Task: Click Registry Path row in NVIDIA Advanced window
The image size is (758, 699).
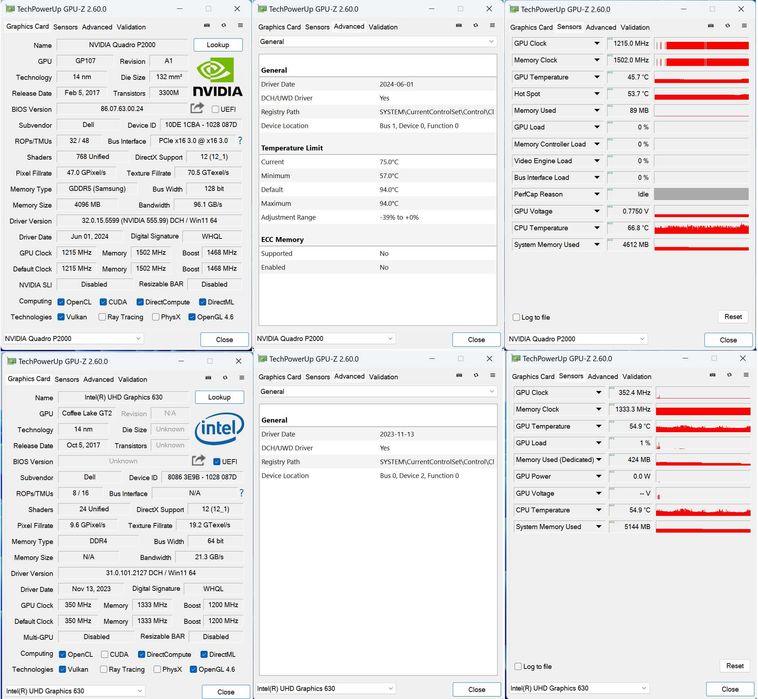Action: pos(377,112)
